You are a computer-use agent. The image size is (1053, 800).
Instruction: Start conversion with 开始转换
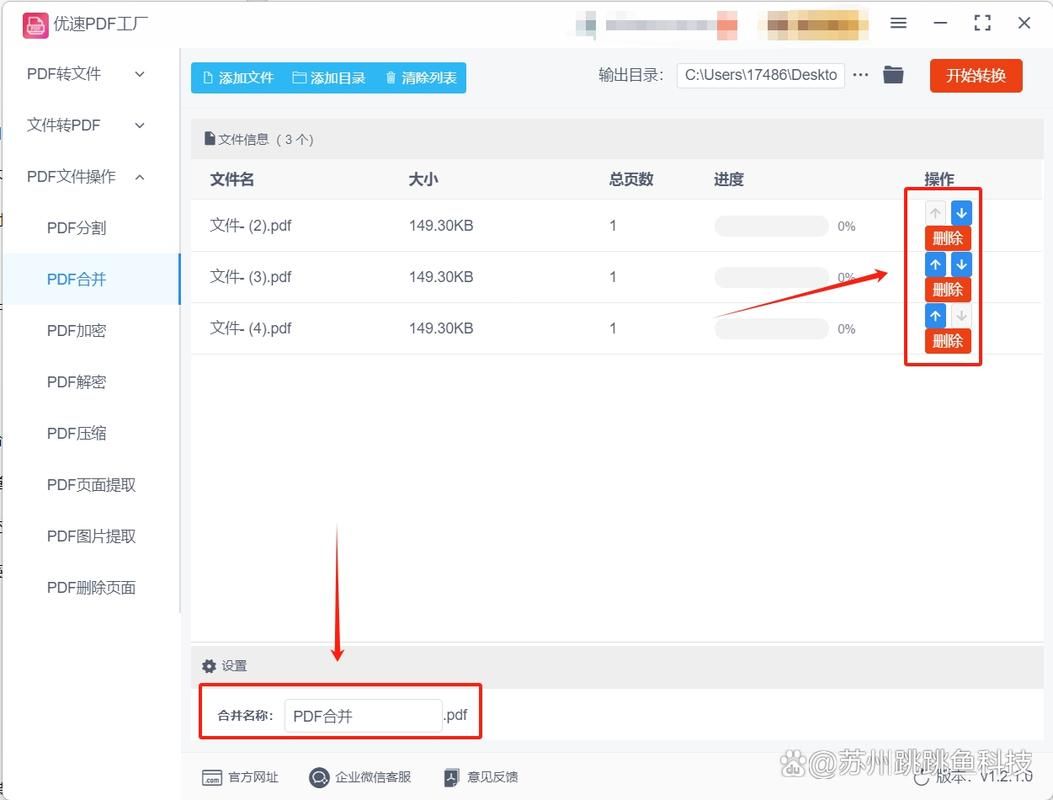tap(976, 75)
